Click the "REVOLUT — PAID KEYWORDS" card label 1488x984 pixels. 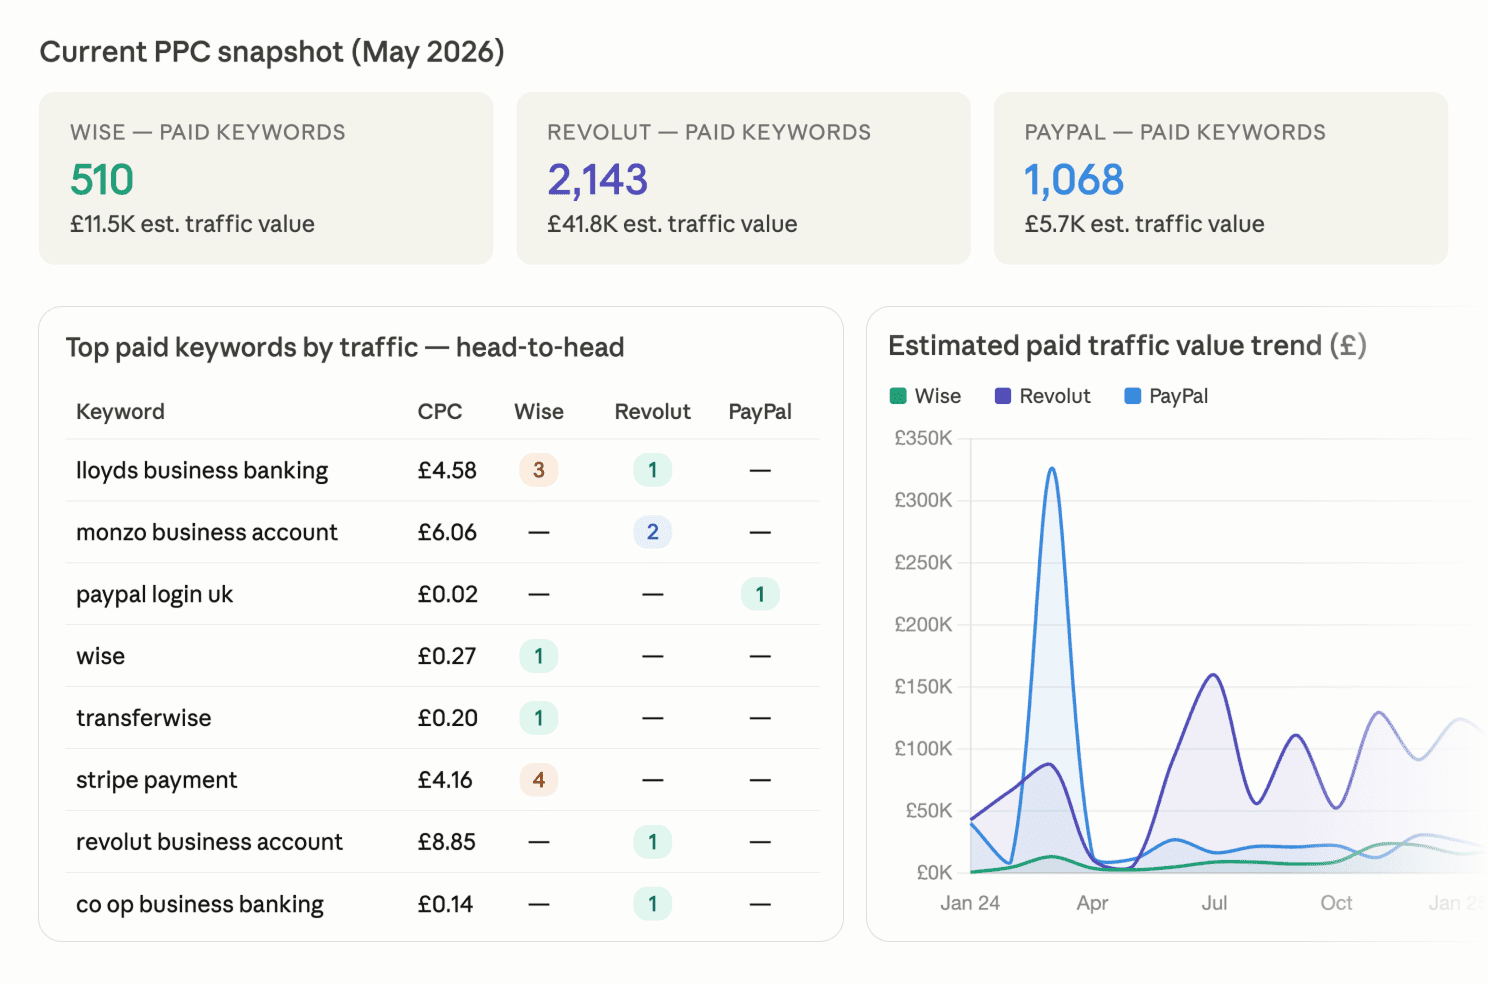(x=709, y=132)
